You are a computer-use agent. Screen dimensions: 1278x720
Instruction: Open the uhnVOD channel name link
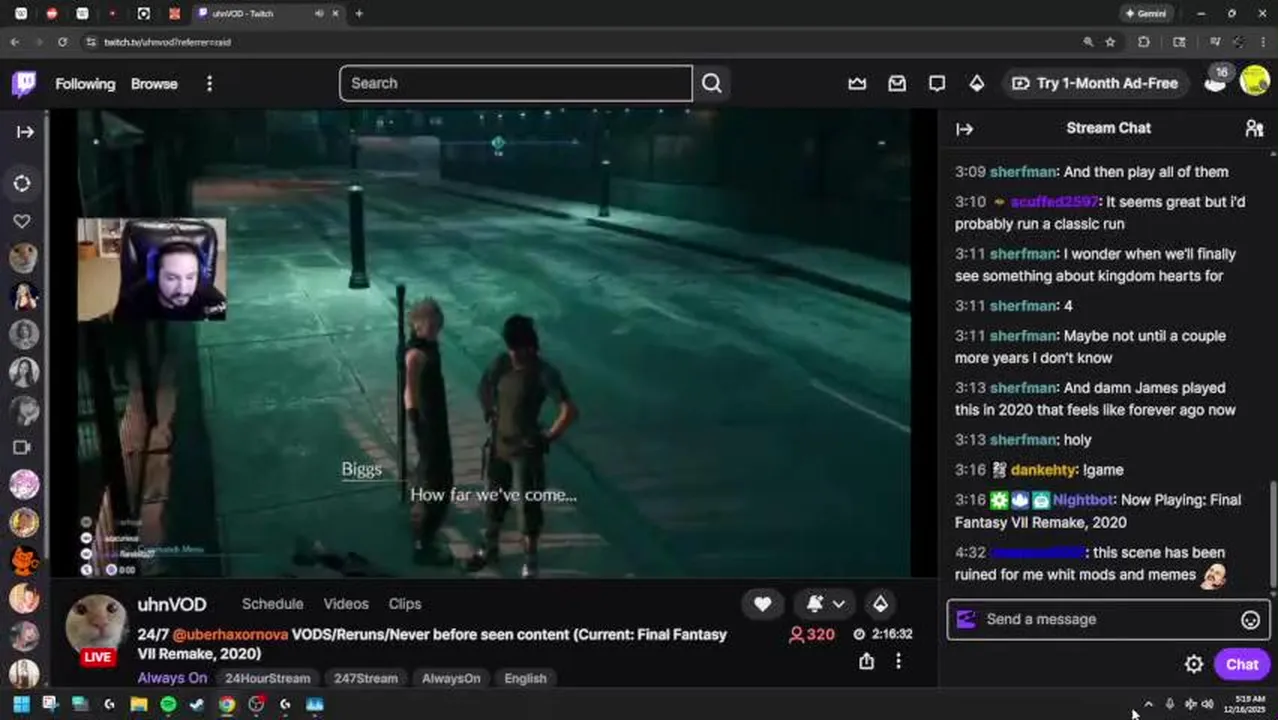pyautogui.click(x=172, y=605)
